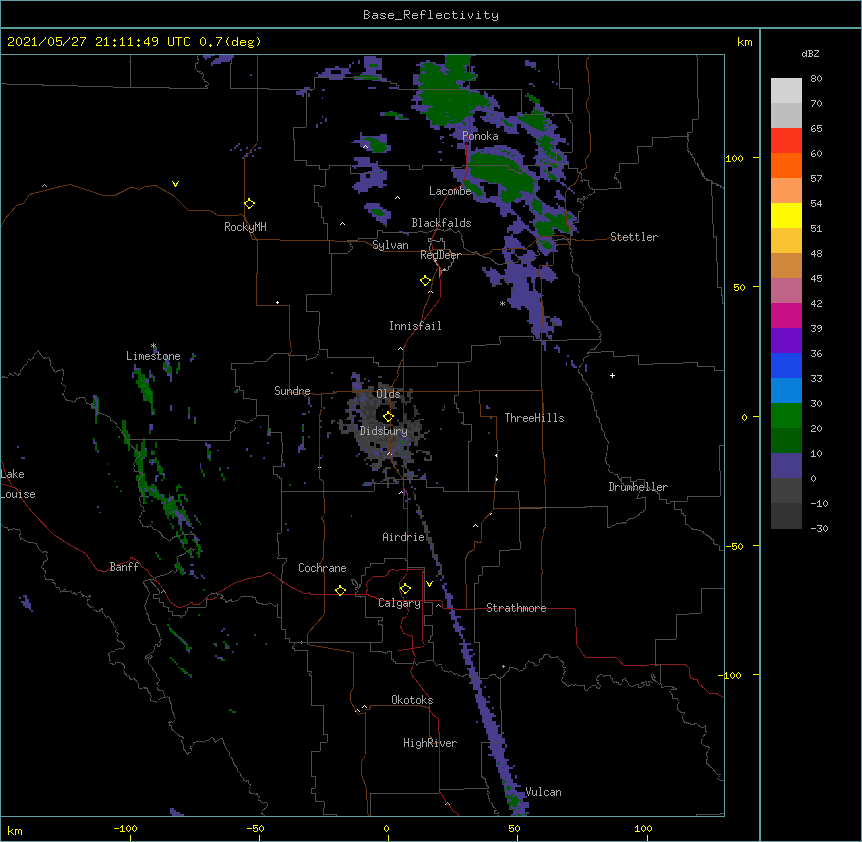Click the Sylvan city label
This screenshot has height=842, width=862.
390,245
